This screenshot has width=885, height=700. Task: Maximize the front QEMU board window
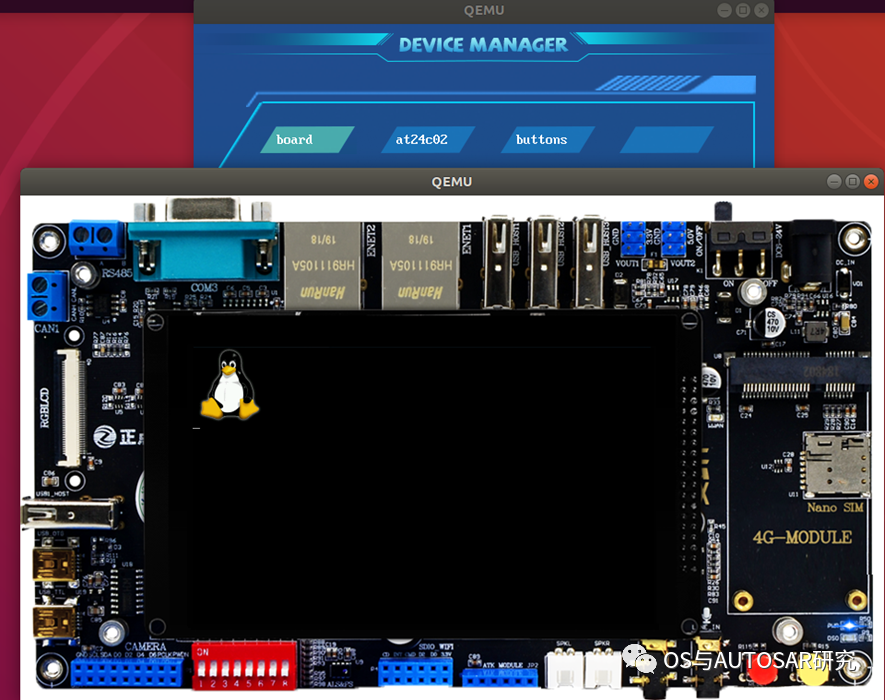pyautogui.click(x=853, y=181)
